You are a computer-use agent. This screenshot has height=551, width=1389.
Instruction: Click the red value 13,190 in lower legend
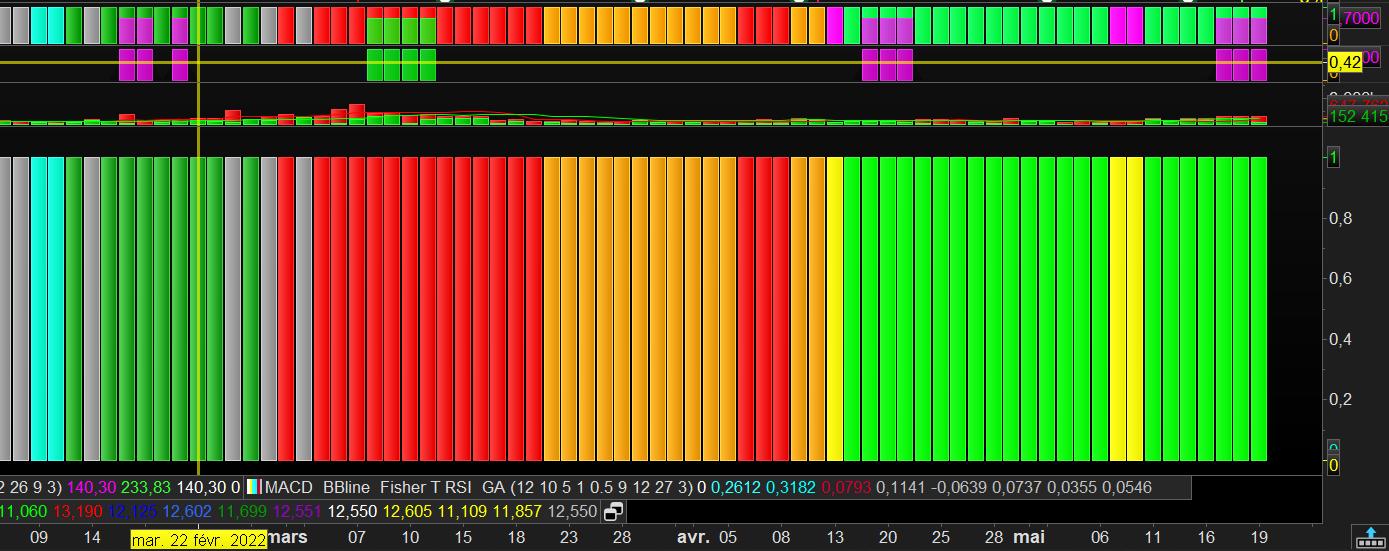[77, 512]
